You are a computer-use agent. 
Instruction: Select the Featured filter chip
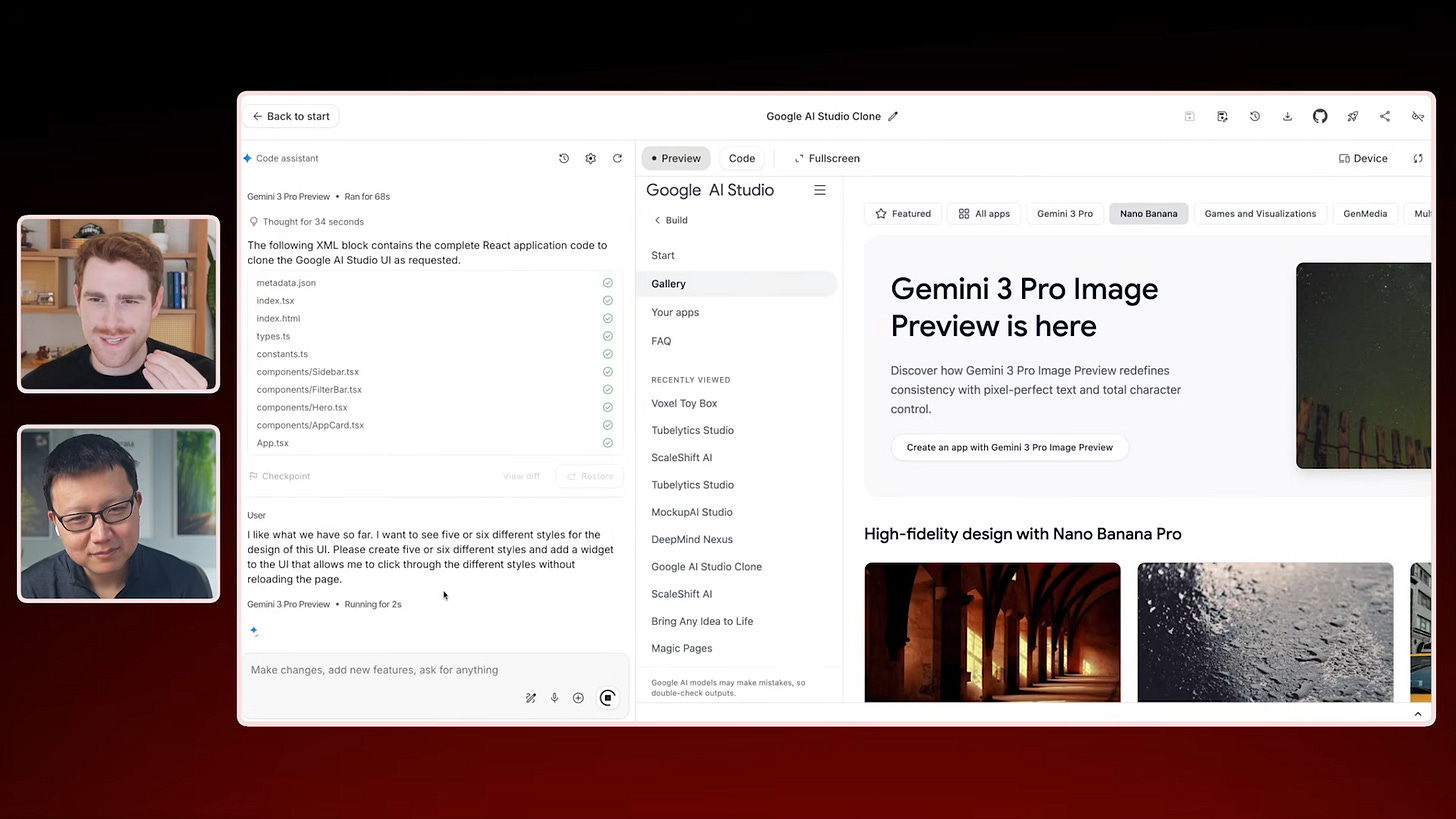click(903, 213)
